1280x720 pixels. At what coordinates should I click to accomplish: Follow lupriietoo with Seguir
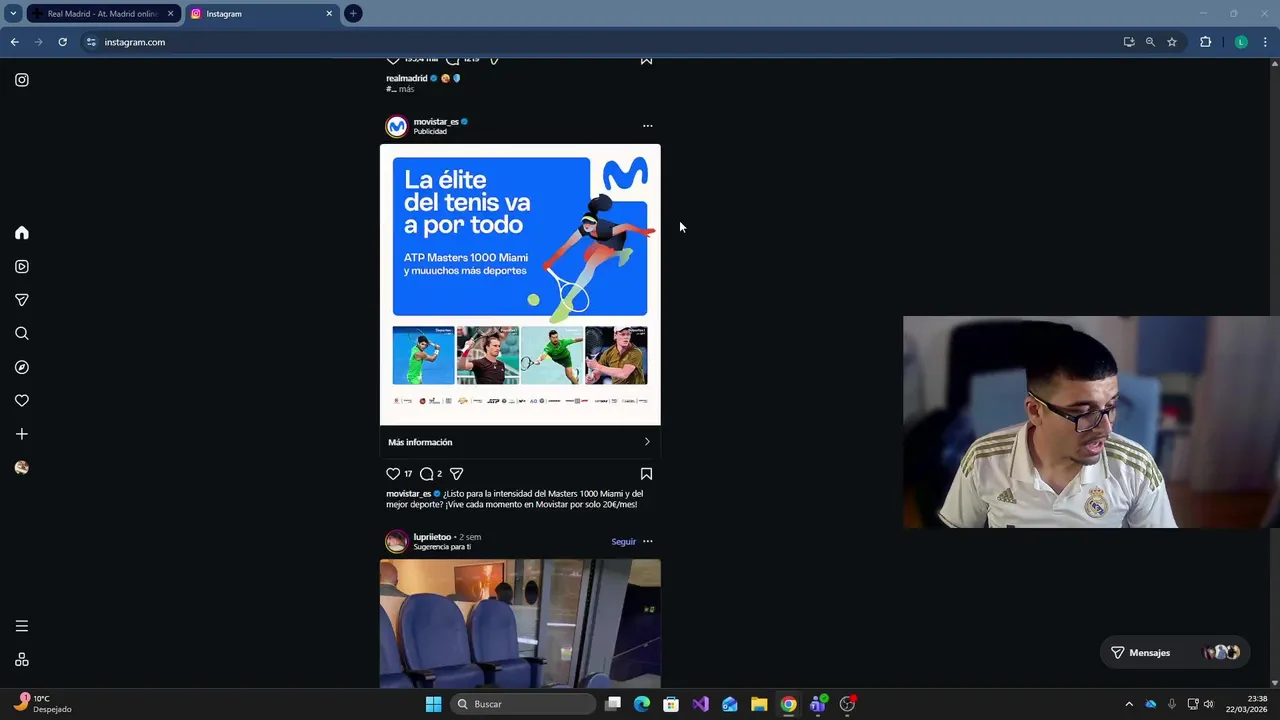[x=623, y=542]
